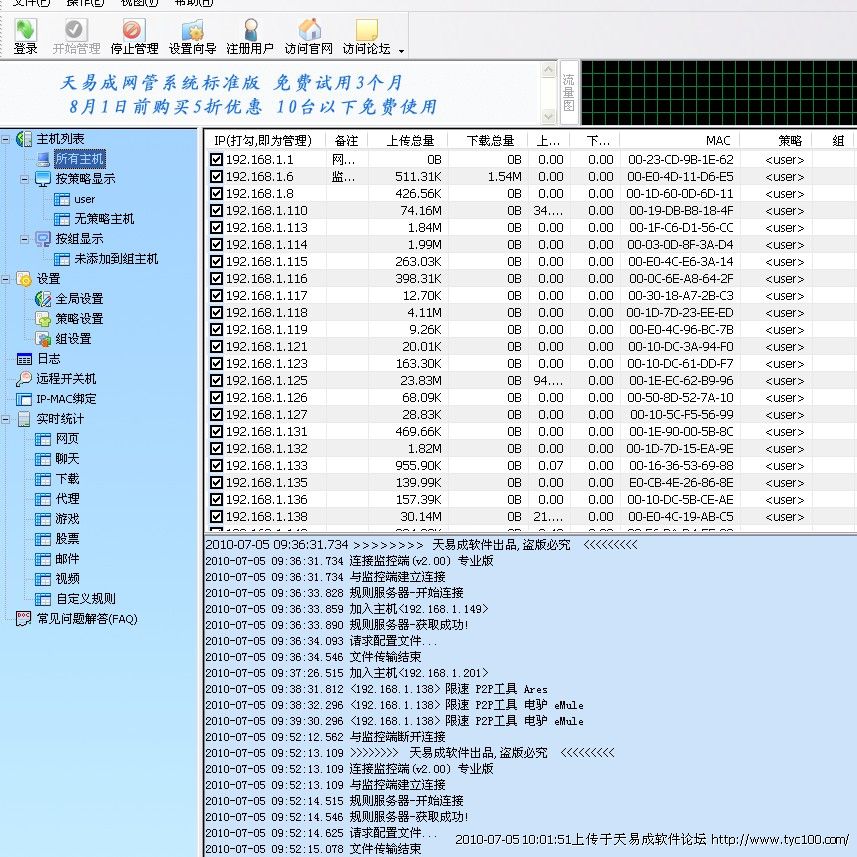Viewport: 857px width, 857px height.
Task: Open the 远程开关机 remote power item
Action: click(66, 379)
